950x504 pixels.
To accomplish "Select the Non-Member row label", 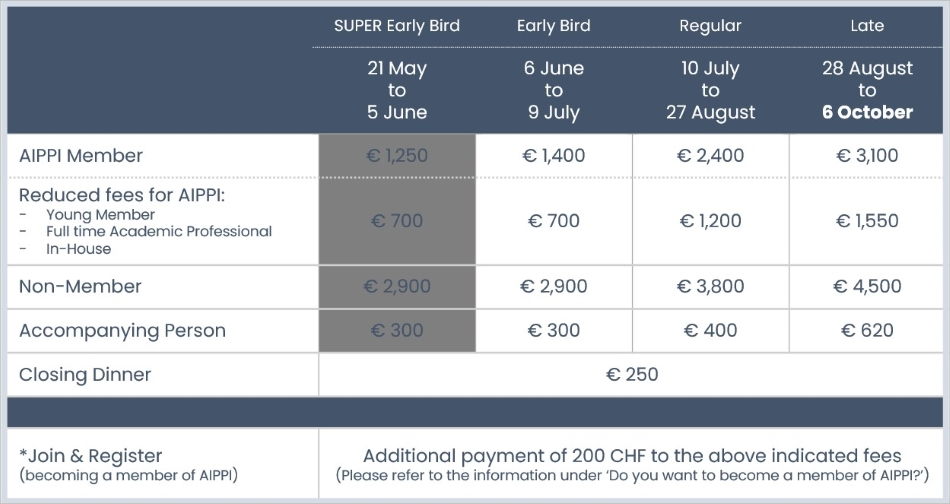I will click(x=80, y=287).
